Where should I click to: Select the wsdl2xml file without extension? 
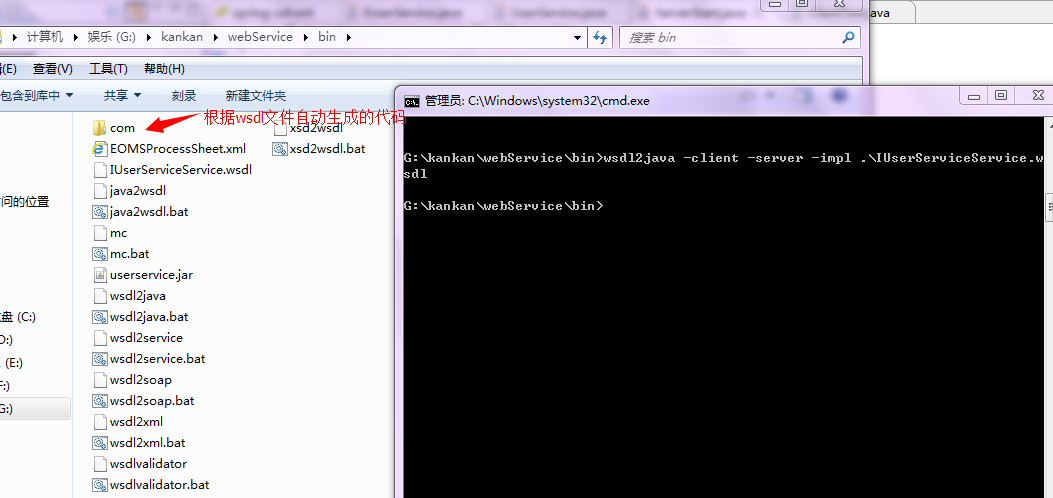point(136,421)
